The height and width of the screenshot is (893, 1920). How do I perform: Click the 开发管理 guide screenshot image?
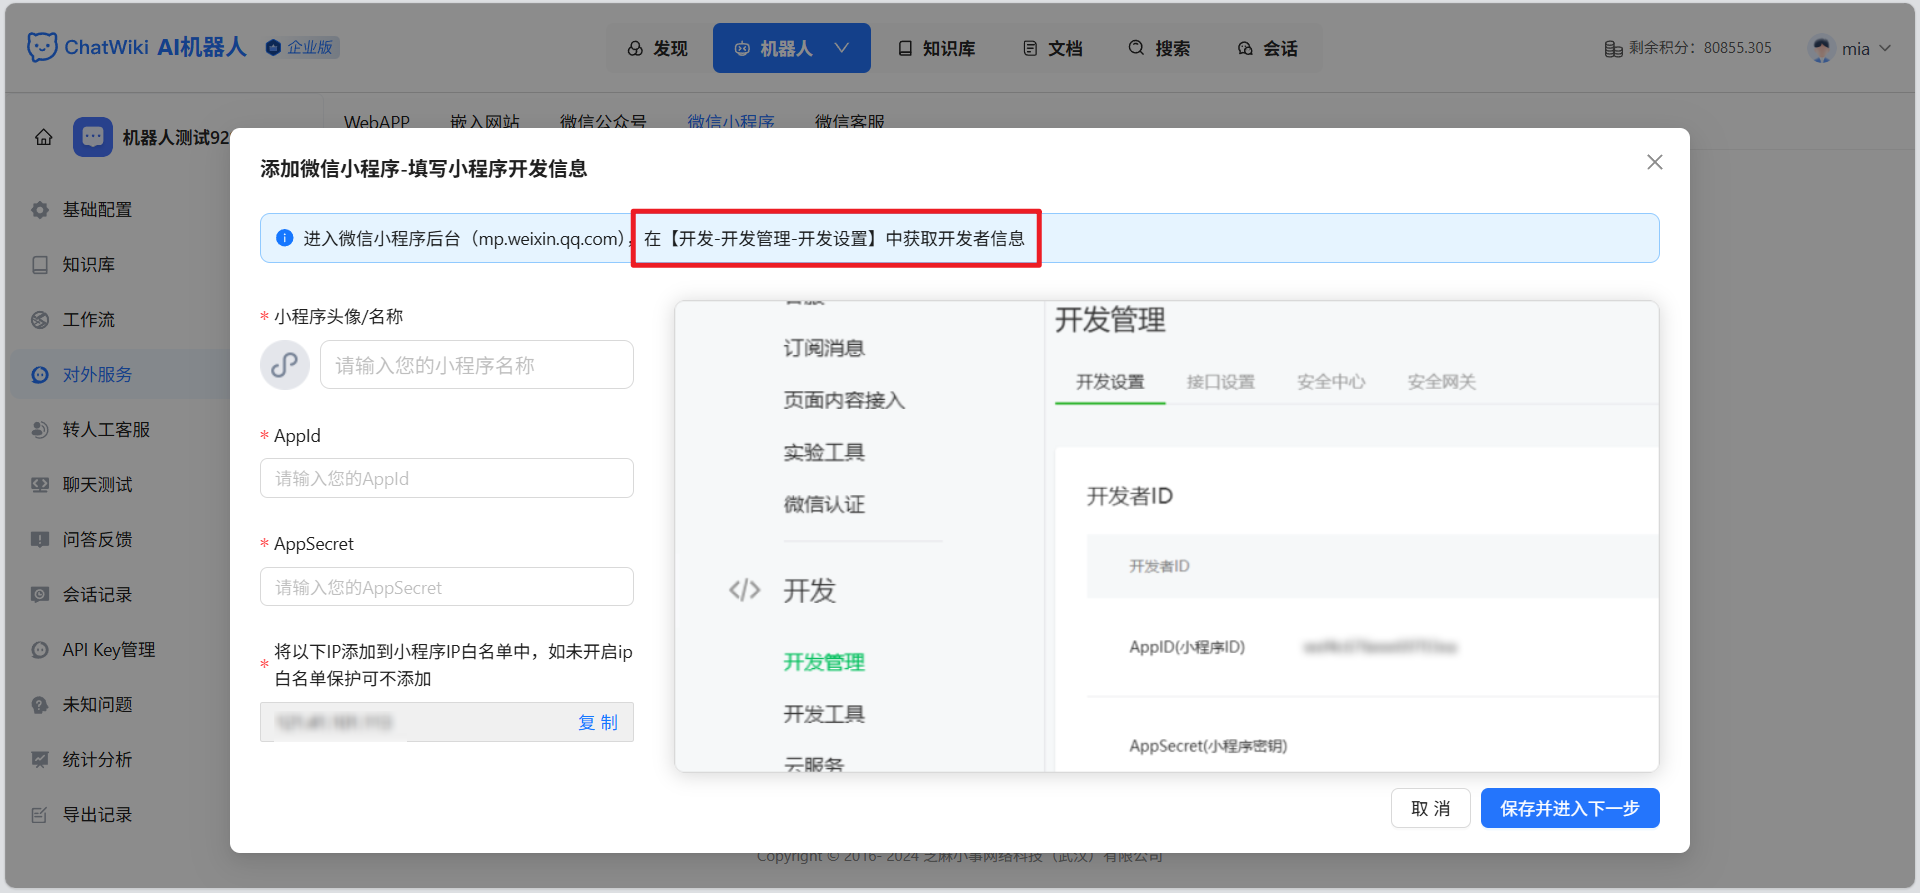(x=1167, y=536)
